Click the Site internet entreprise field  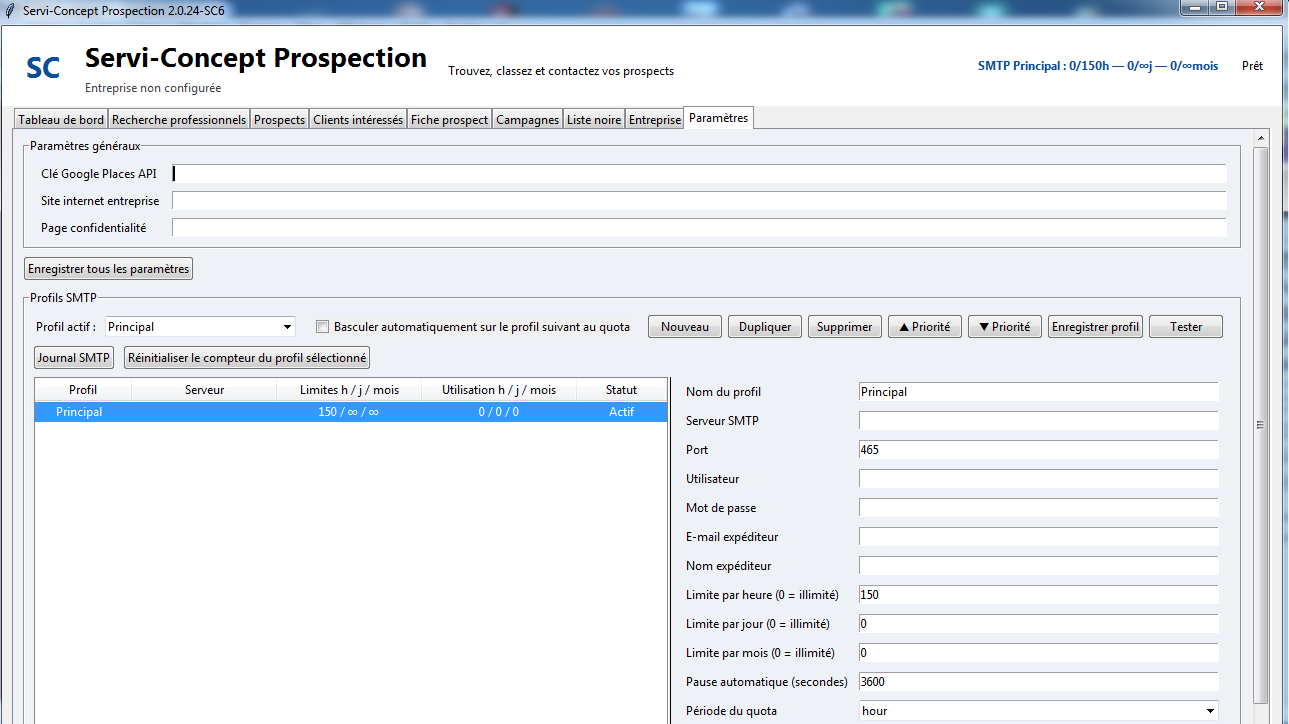(699, 201)
